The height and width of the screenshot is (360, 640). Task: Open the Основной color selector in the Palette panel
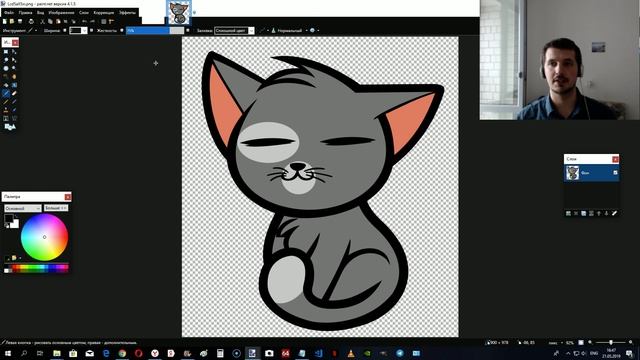pos(23,208)
